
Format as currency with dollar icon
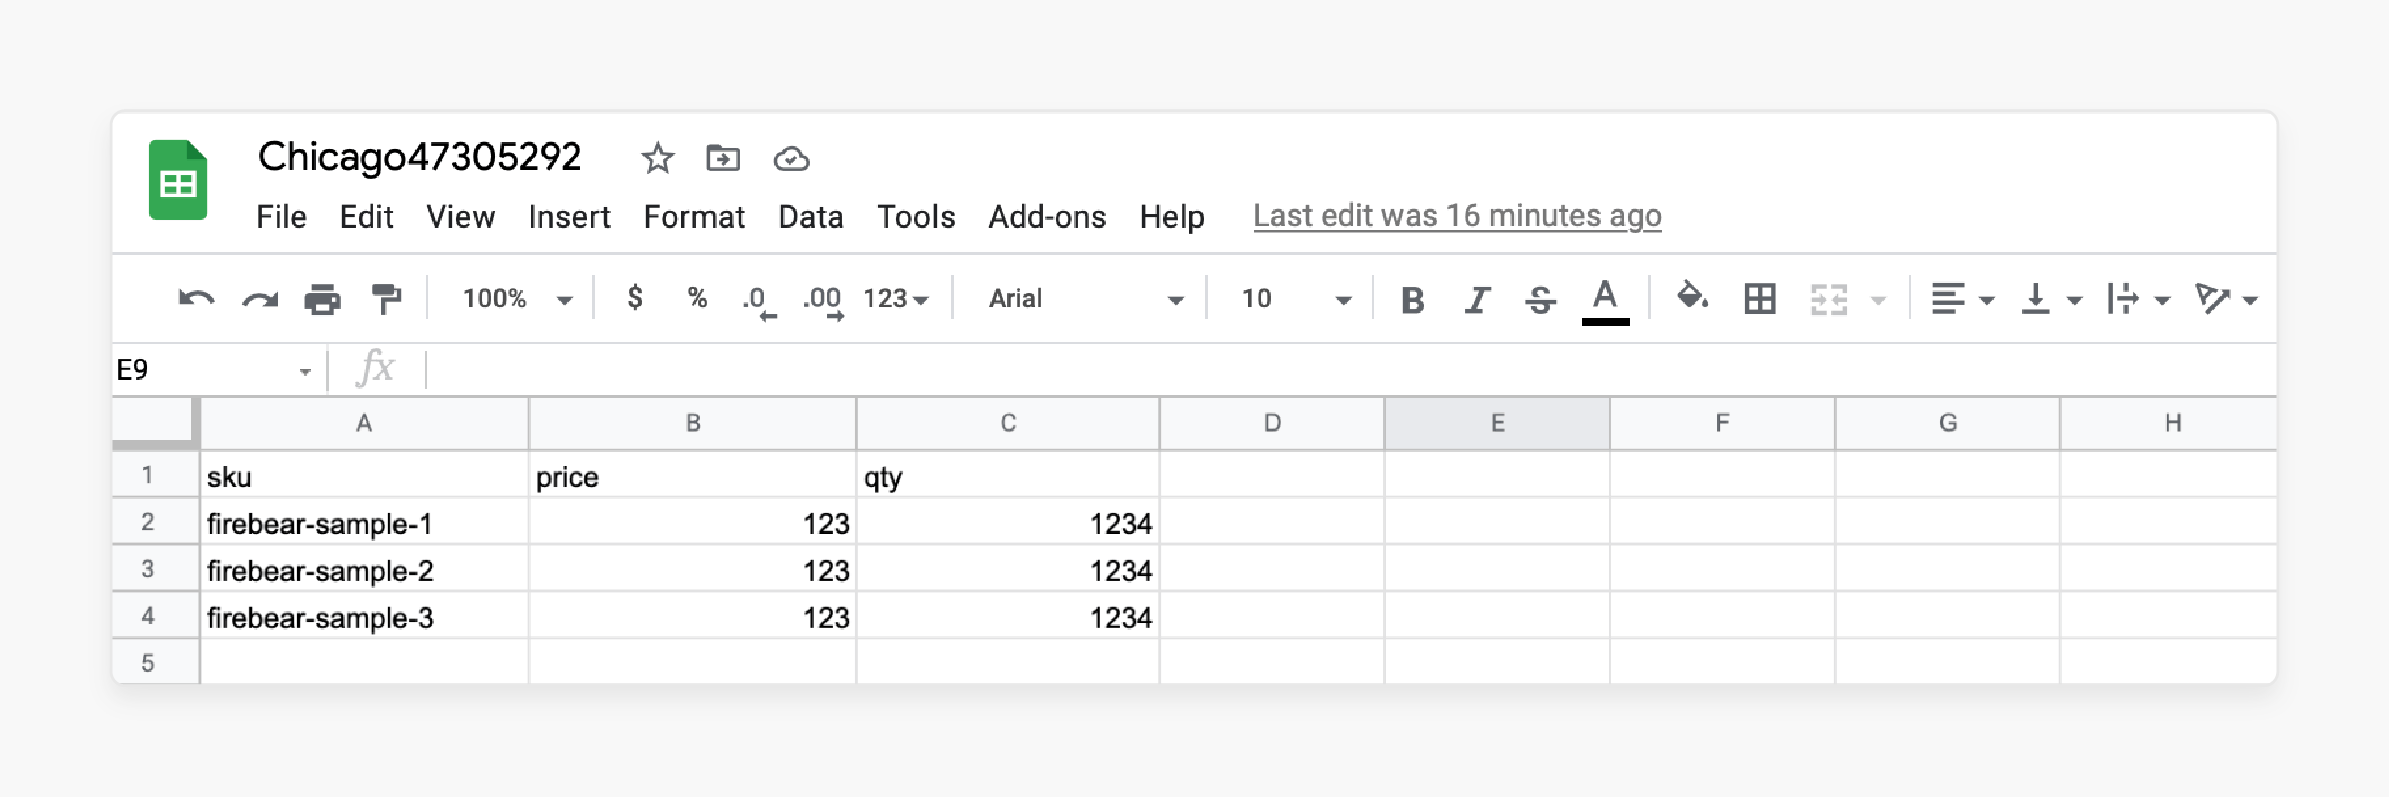[x=634, y=298]
